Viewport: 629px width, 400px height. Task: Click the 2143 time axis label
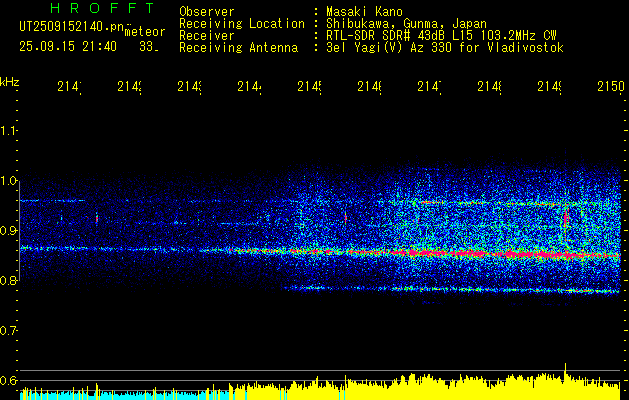(189, 87)
